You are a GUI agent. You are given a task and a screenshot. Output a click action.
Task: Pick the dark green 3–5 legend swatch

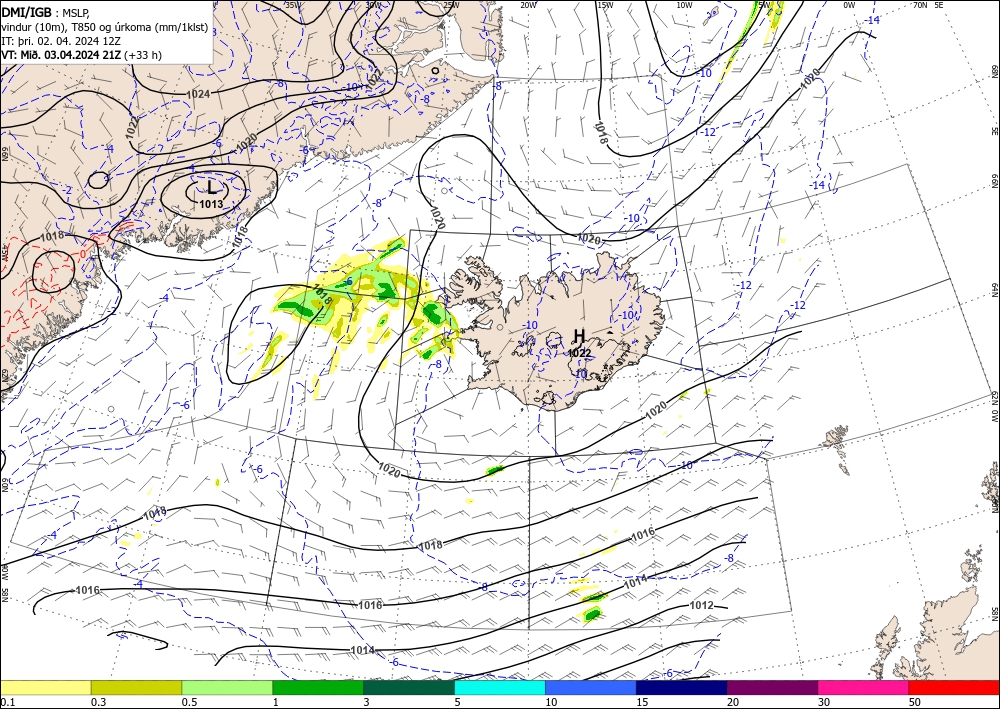[409, 687]
